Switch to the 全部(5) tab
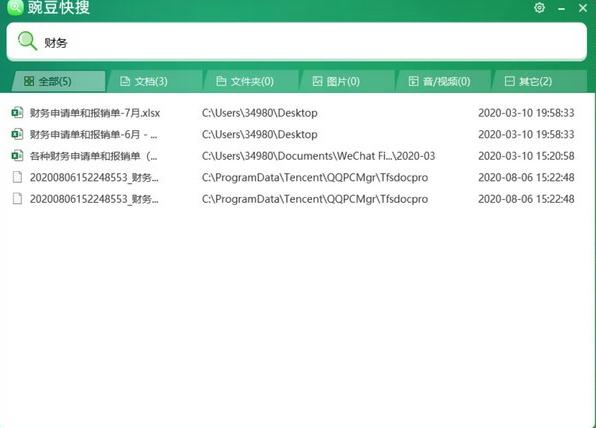 coord(58,81)
